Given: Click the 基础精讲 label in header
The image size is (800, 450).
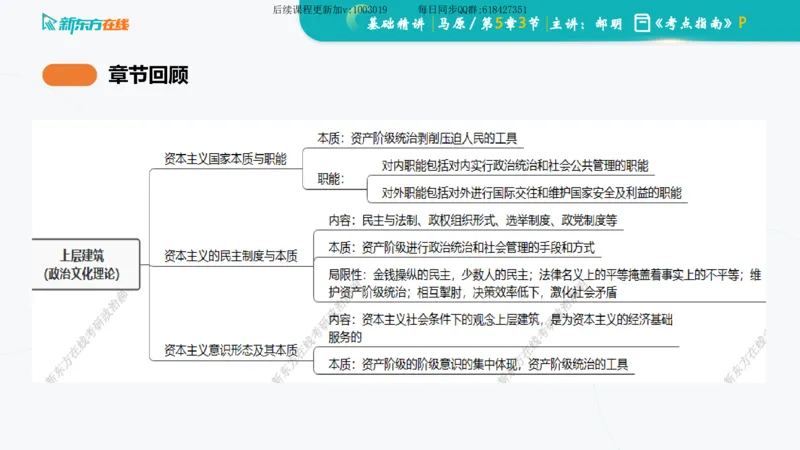Looking at the screenshot, I should (396, 24).
